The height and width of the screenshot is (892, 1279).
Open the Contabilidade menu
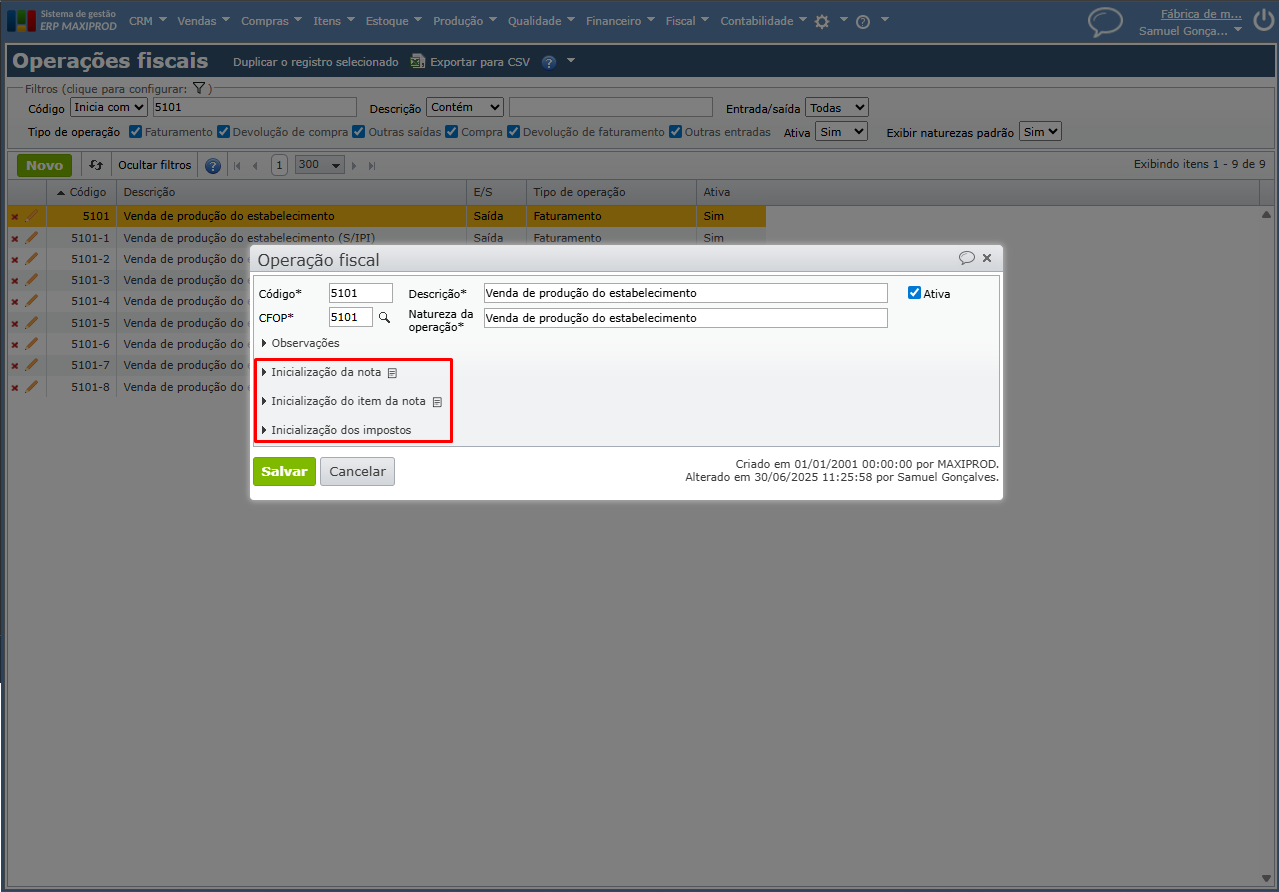pyautogui.click(x=764, y=21)
